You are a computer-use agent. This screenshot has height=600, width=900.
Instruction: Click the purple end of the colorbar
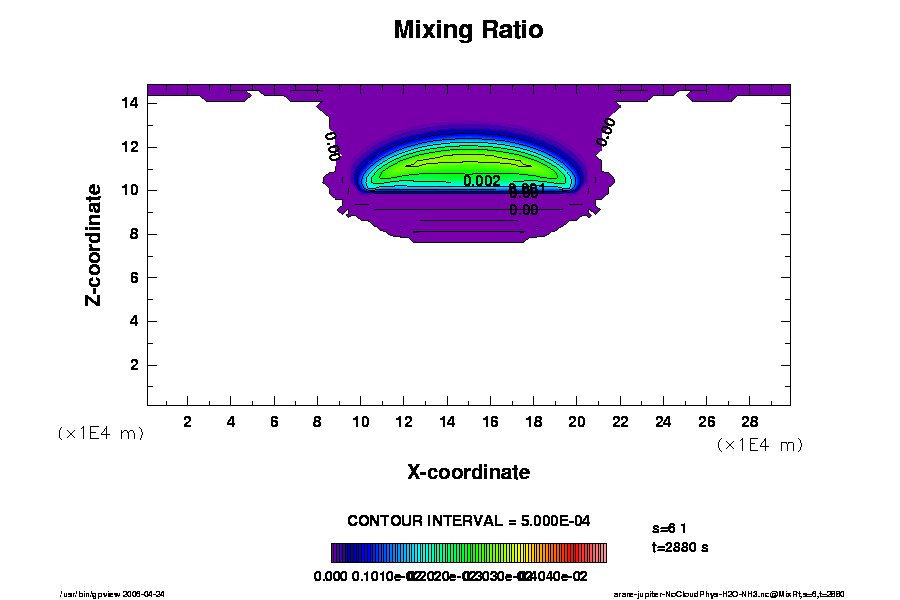point(338,553)
